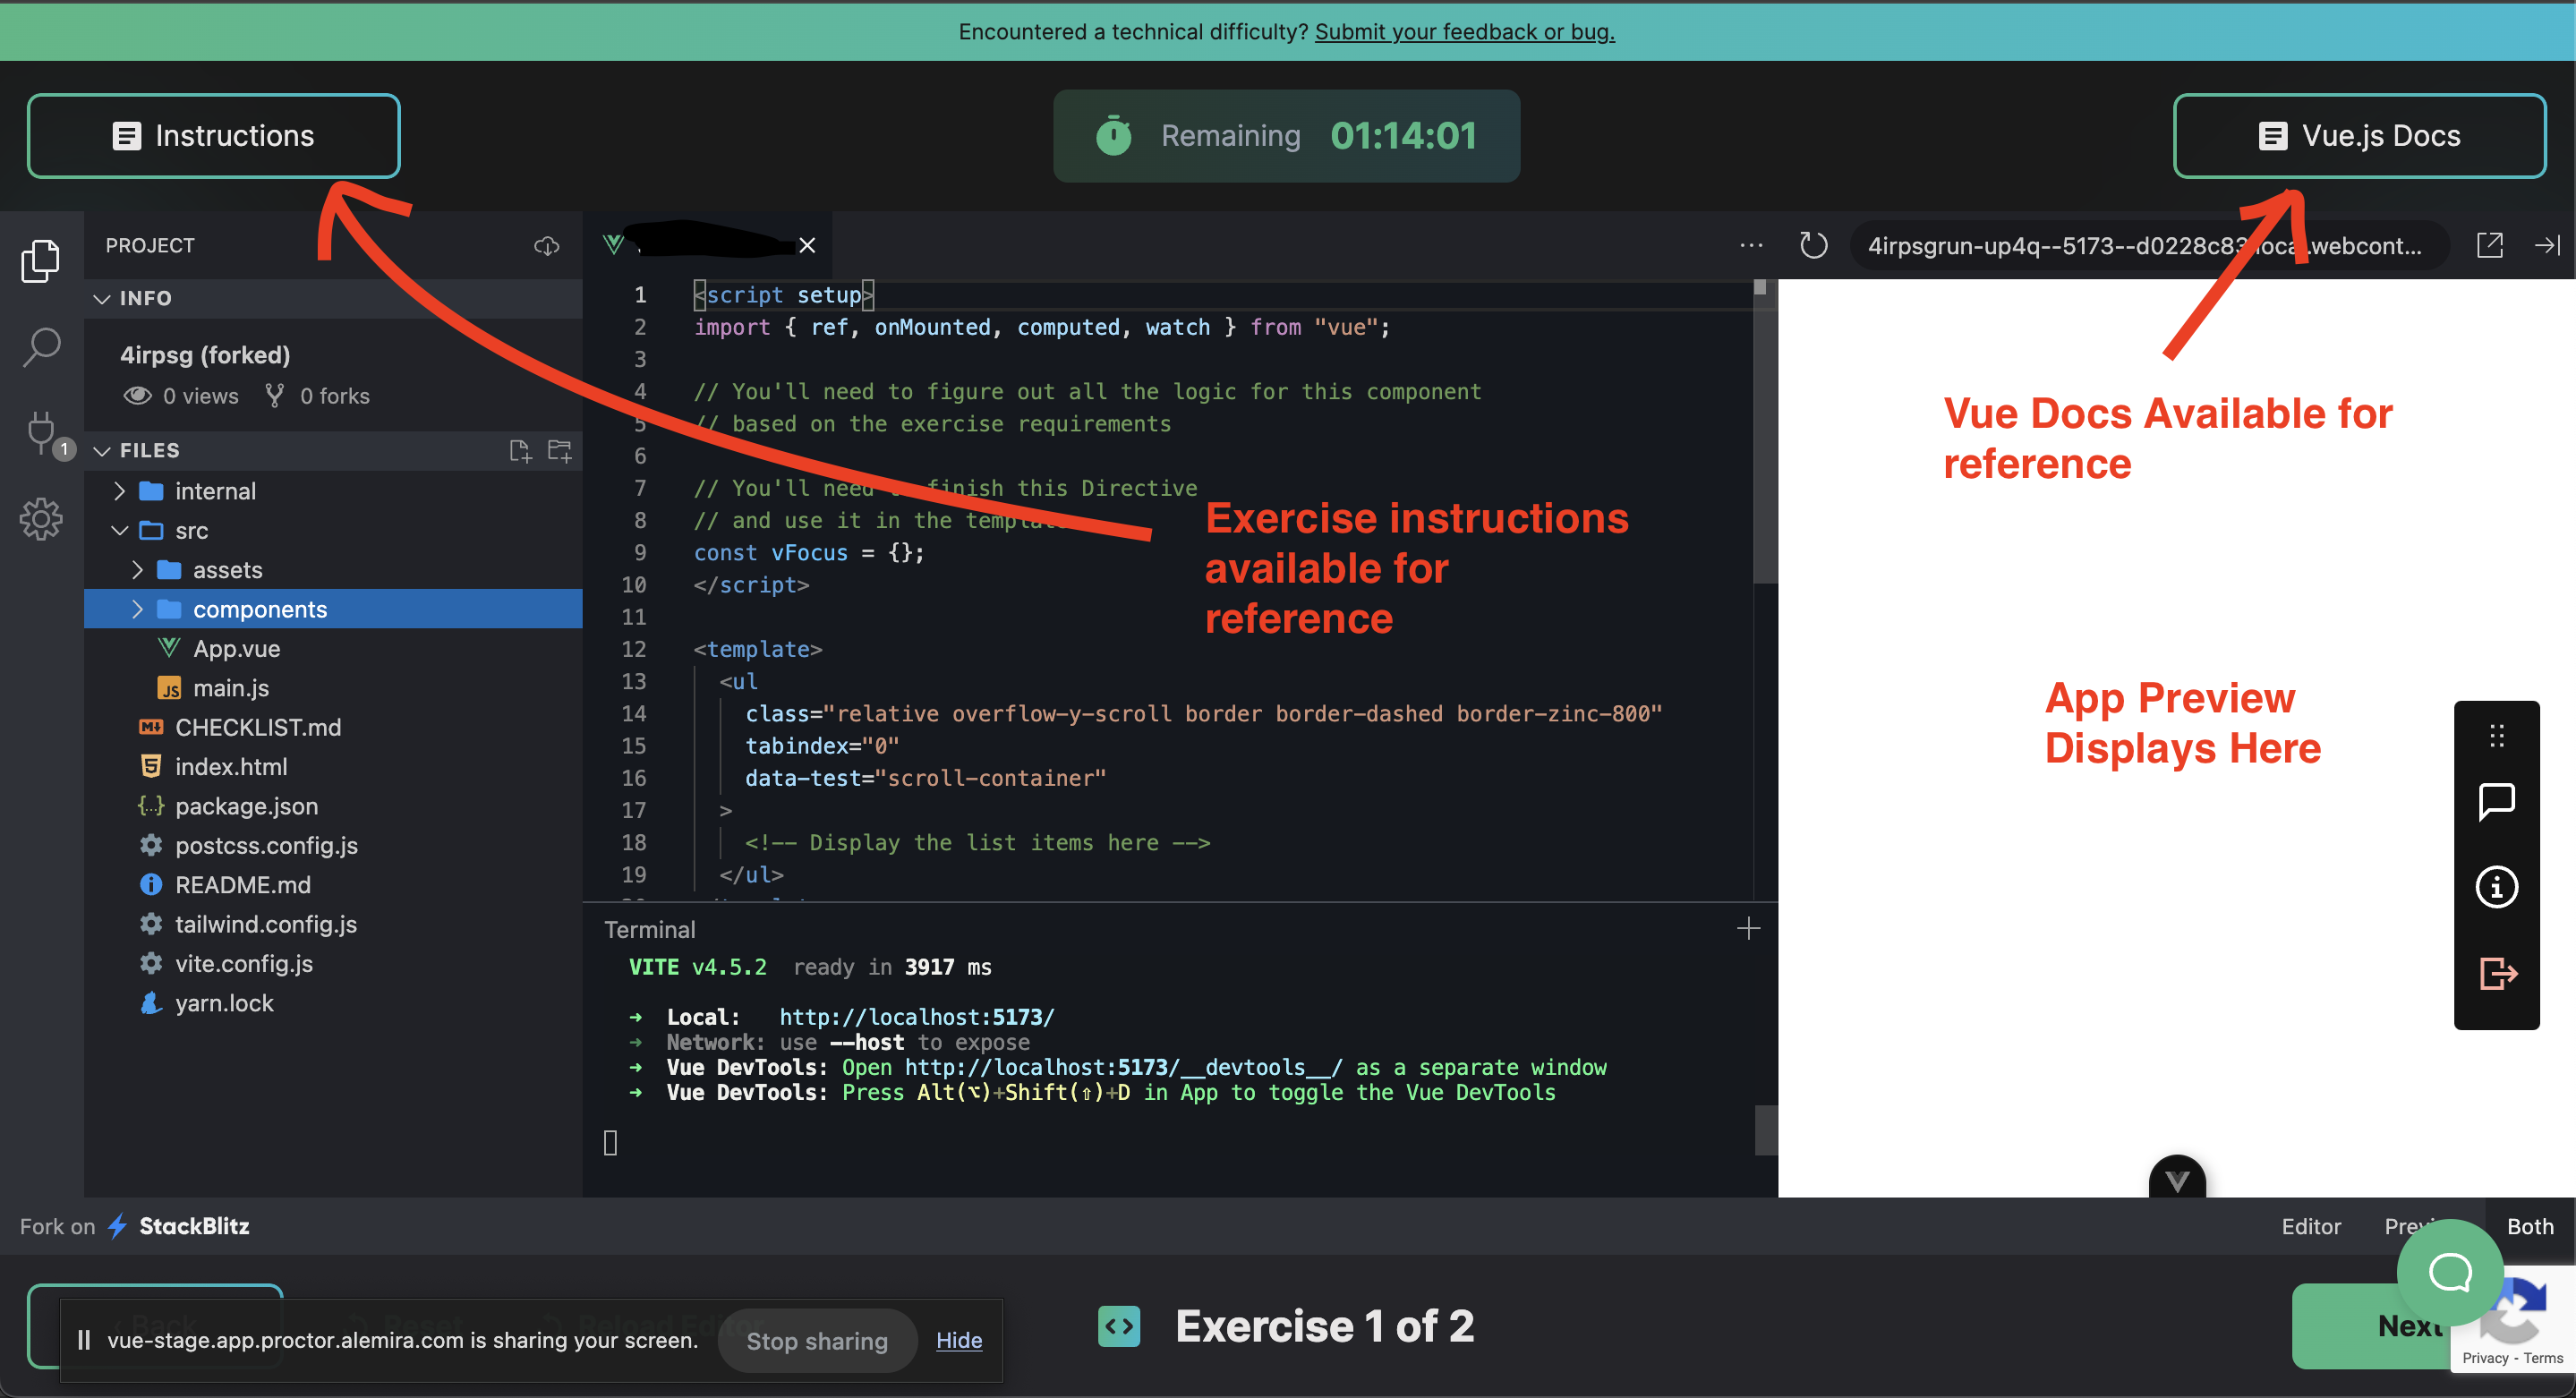Screen dimensions: 2576x1398
Task: Open the Search panel in sidebar
Action: click(41, 347)
